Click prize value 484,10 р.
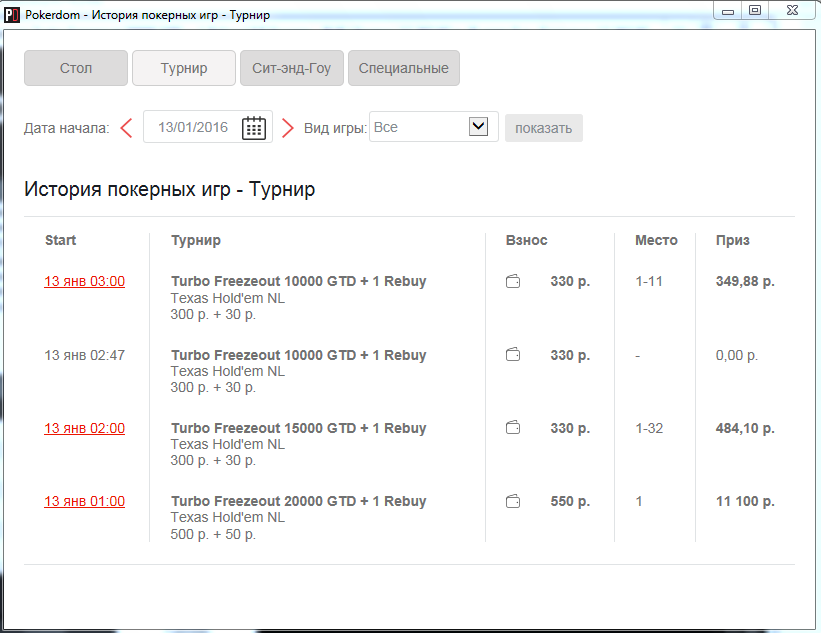The height and width of the screenshot is (633, 821). [745, 428]
